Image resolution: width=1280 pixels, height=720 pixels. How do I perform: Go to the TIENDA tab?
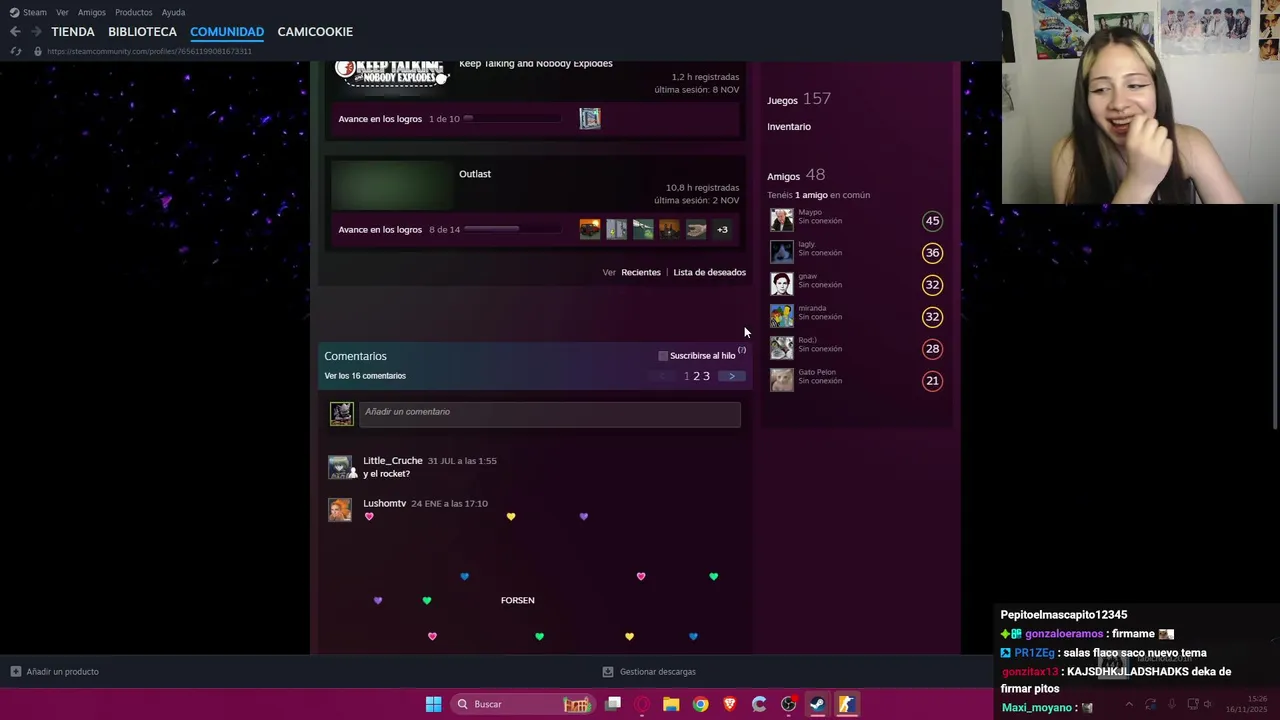coord(72,32)
